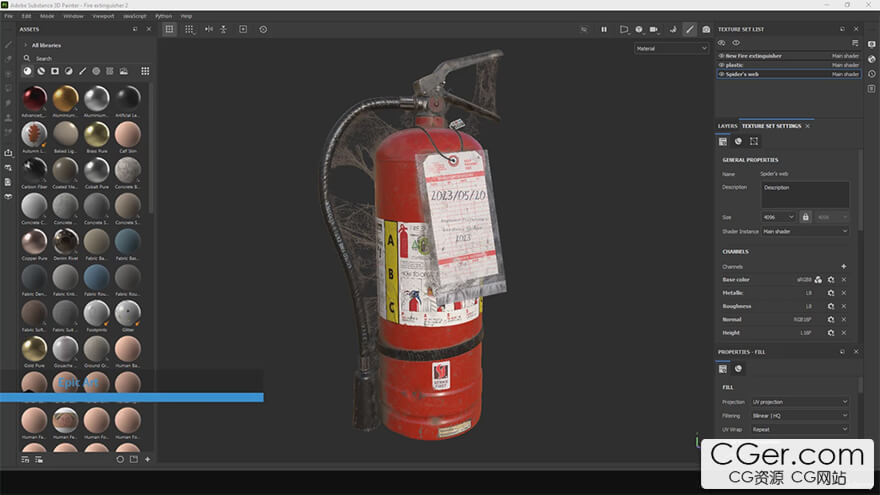Click the camera screenshot icon in viewport toolbar
This screenshot has height=495, width=880.
706,30
